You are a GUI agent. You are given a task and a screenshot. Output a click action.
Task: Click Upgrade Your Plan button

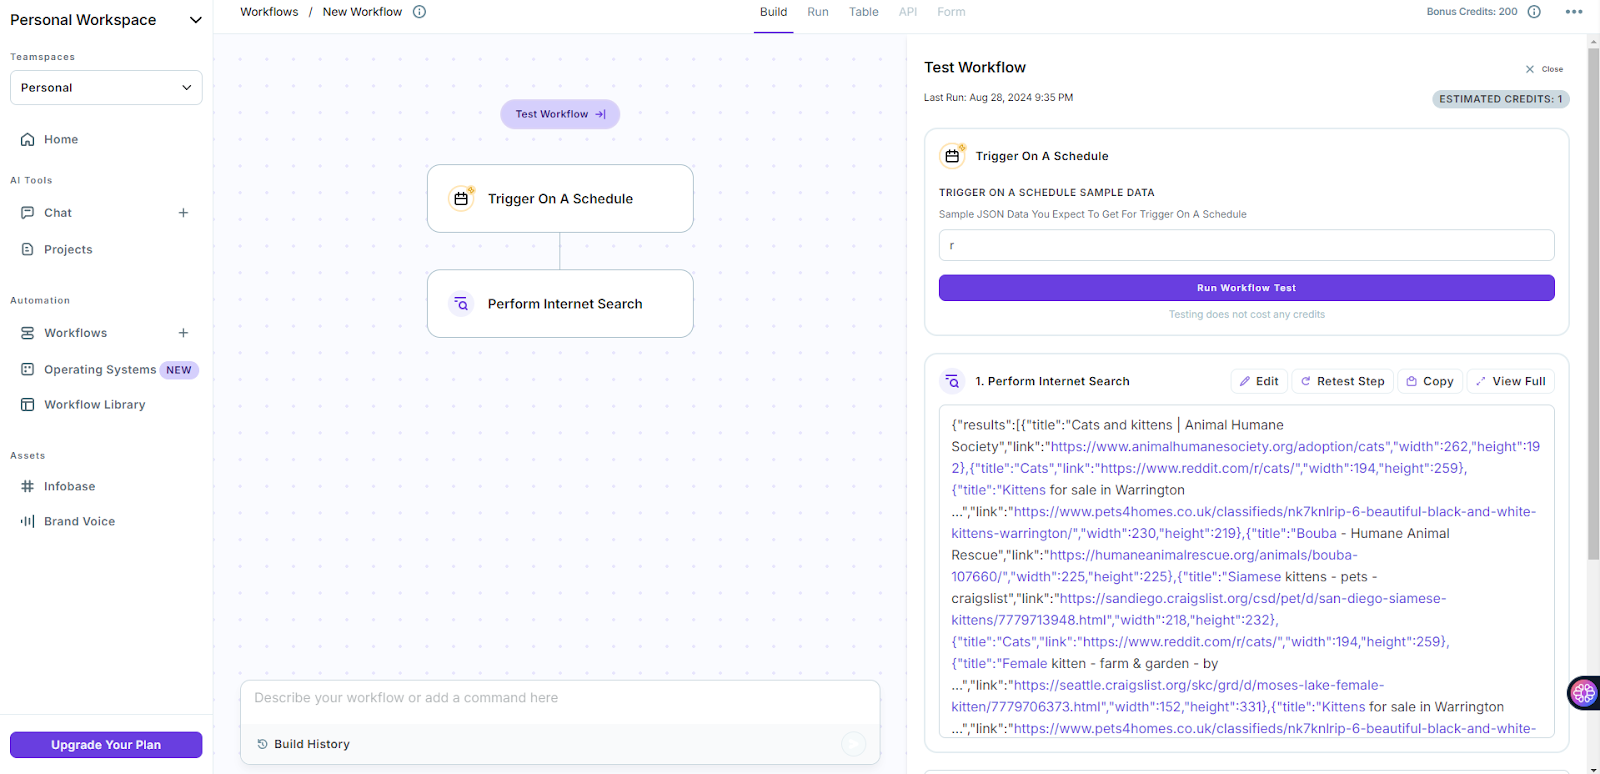click(x=106, y=745)
